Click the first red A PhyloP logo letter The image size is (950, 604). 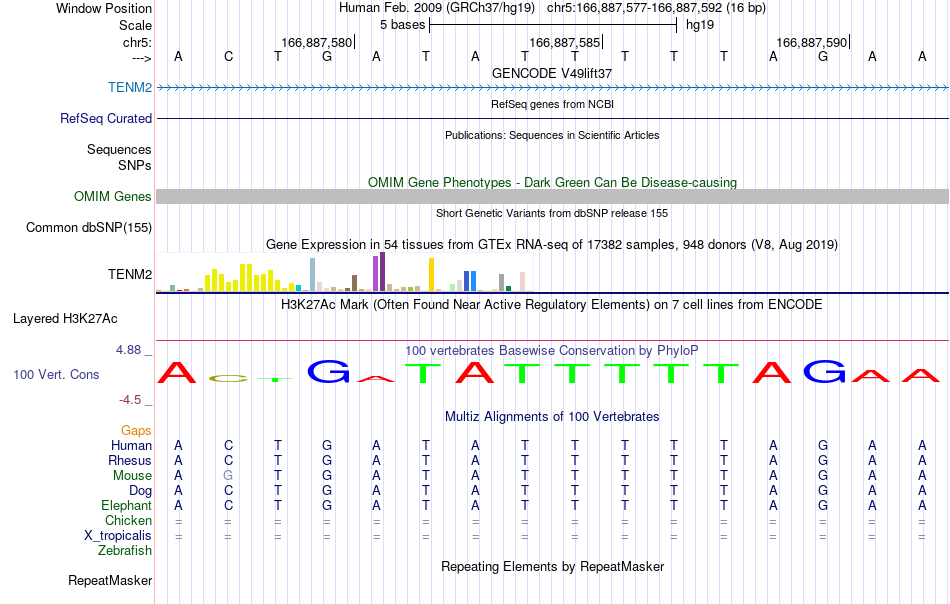pos(177,372)
